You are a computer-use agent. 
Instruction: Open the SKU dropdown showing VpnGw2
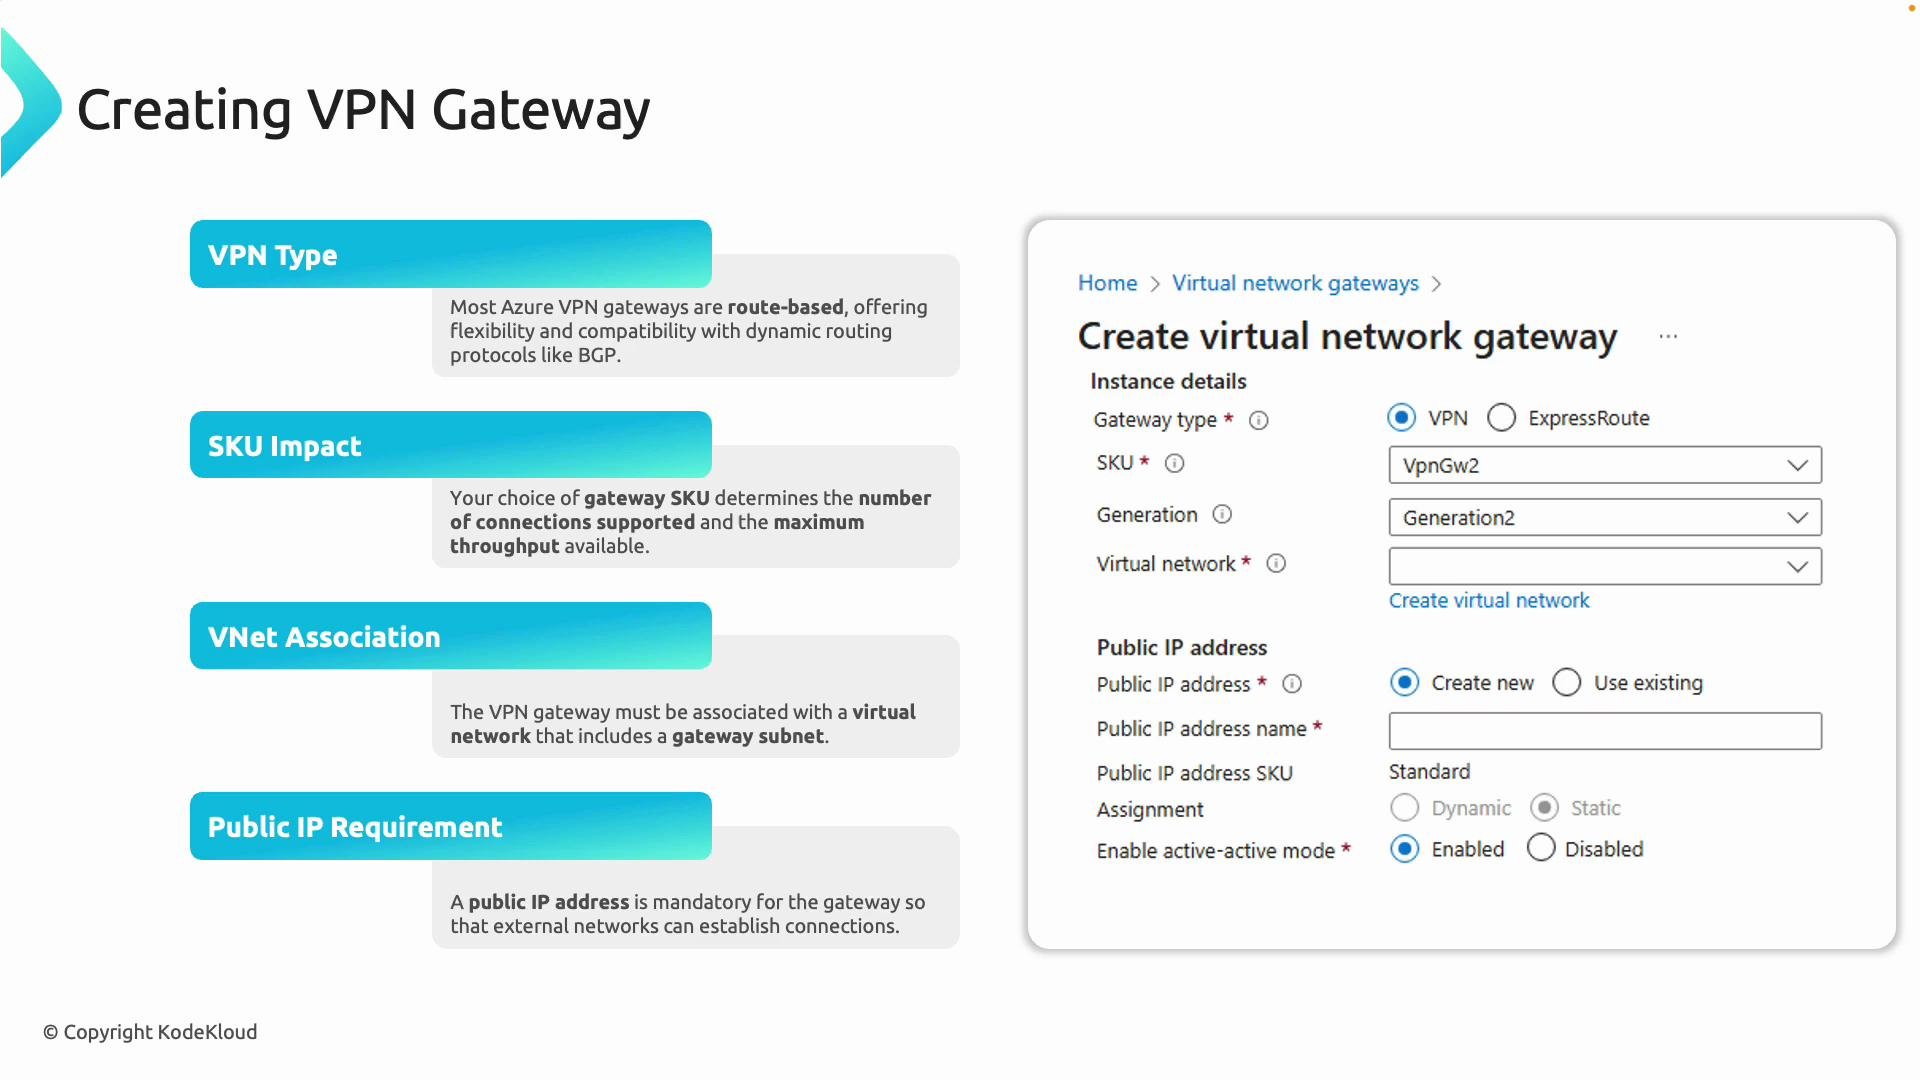[x=1605, y=465]
